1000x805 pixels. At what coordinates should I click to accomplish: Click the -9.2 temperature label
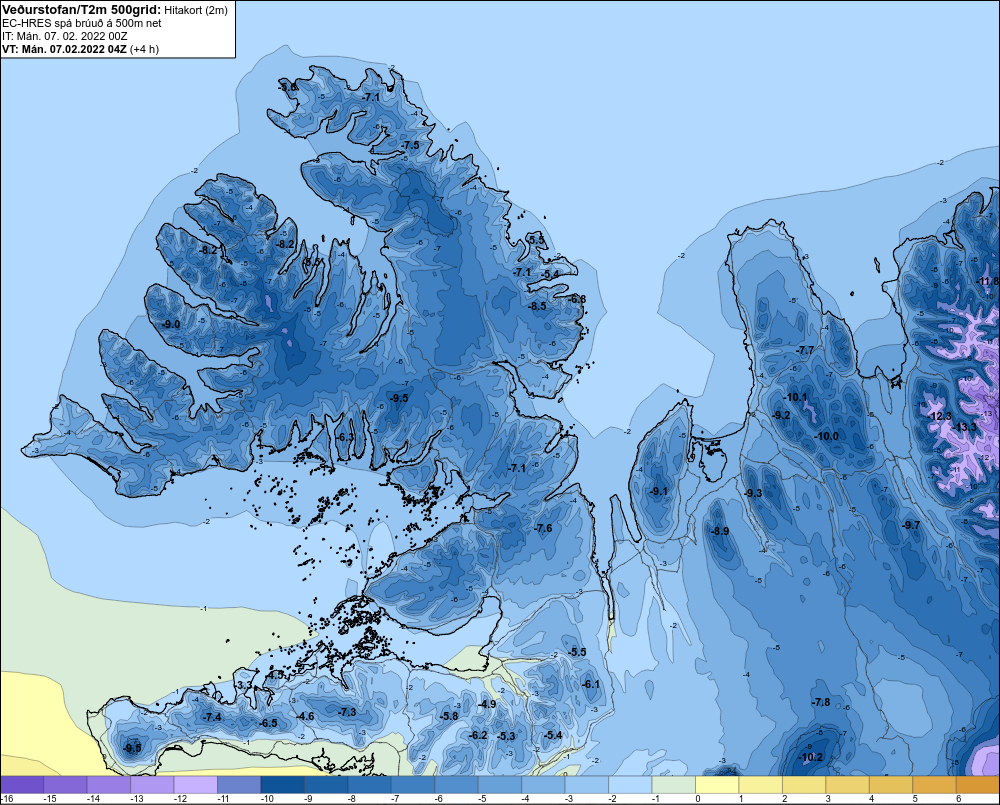(x=781, y=415)
